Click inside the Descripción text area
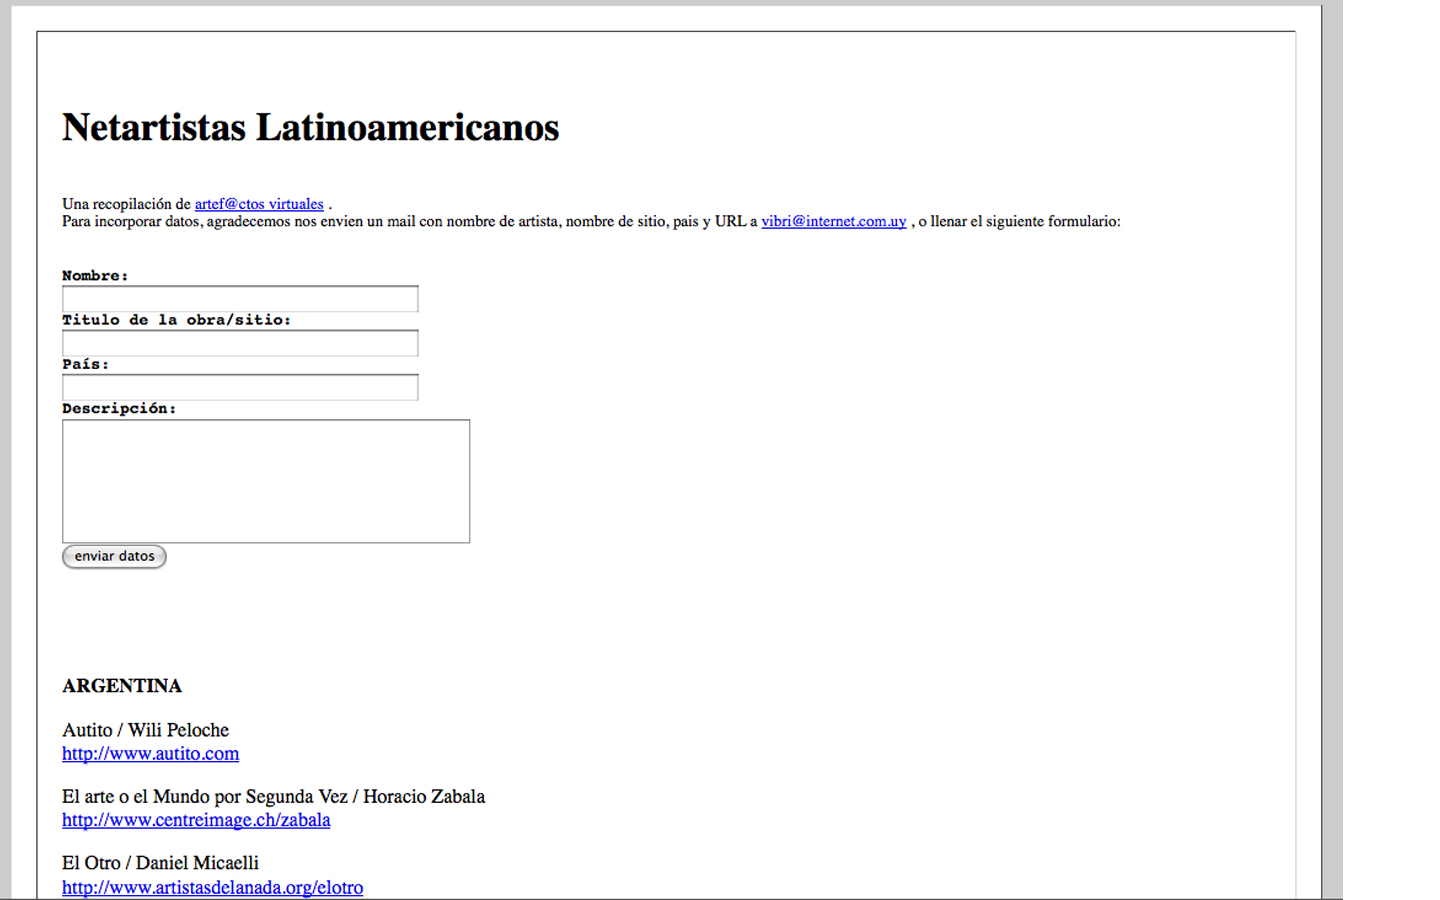 [266, 481]
